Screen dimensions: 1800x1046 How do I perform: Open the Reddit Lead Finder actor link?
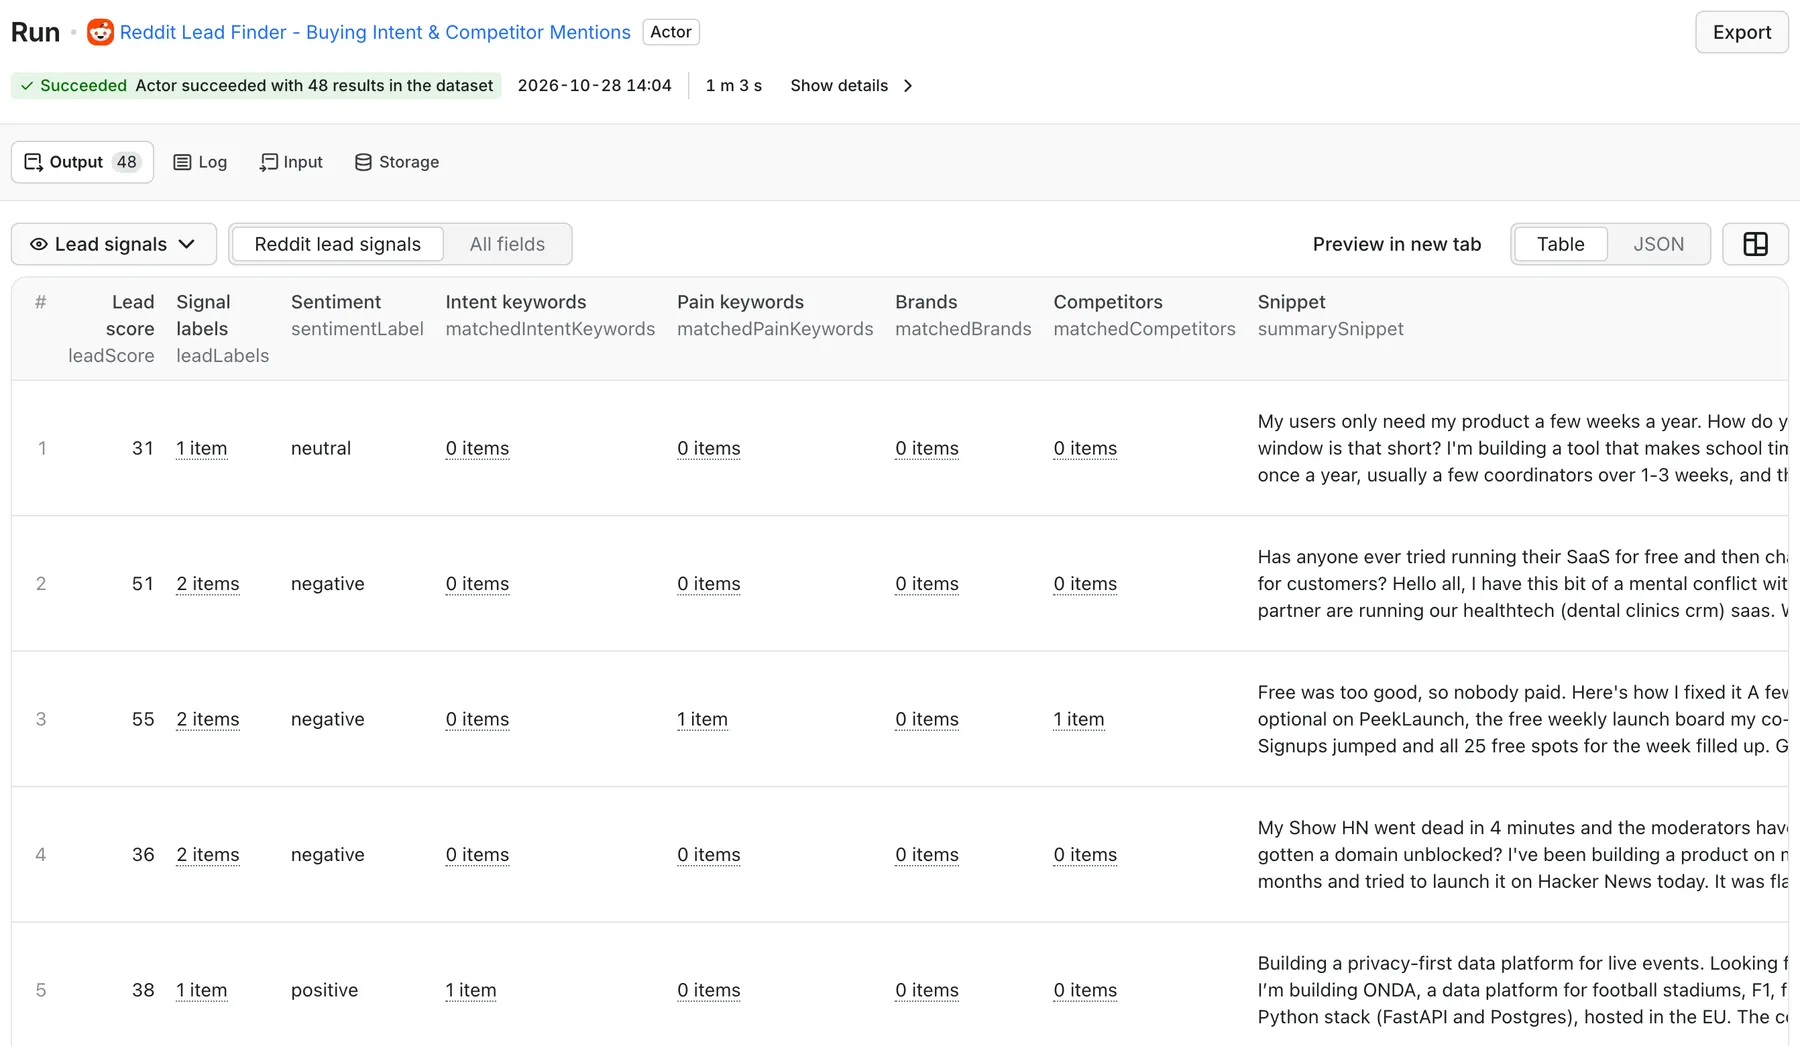tap(375, 32)
